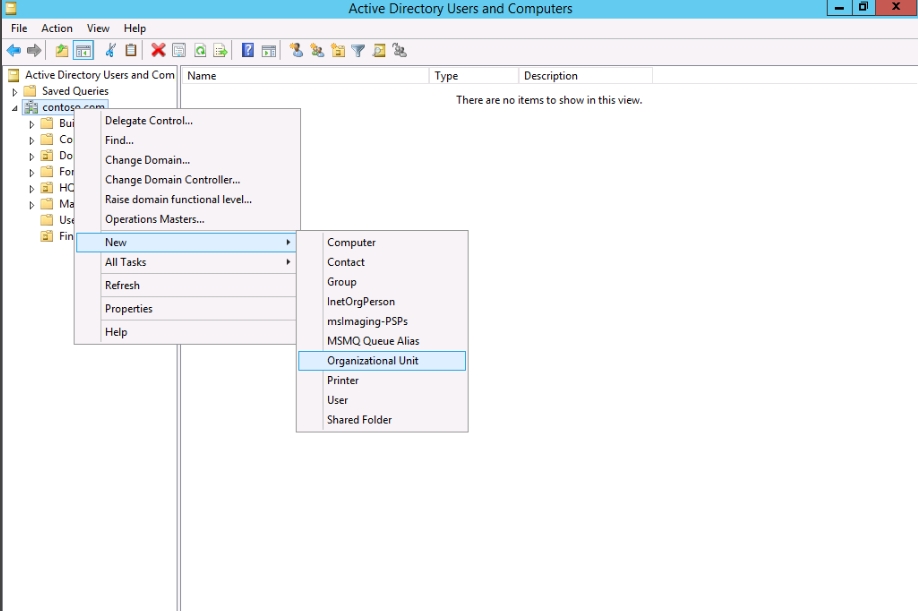Click the Filter funnel toolbar icon
Viewport: 918px width, 611px height.
point(359,51)
